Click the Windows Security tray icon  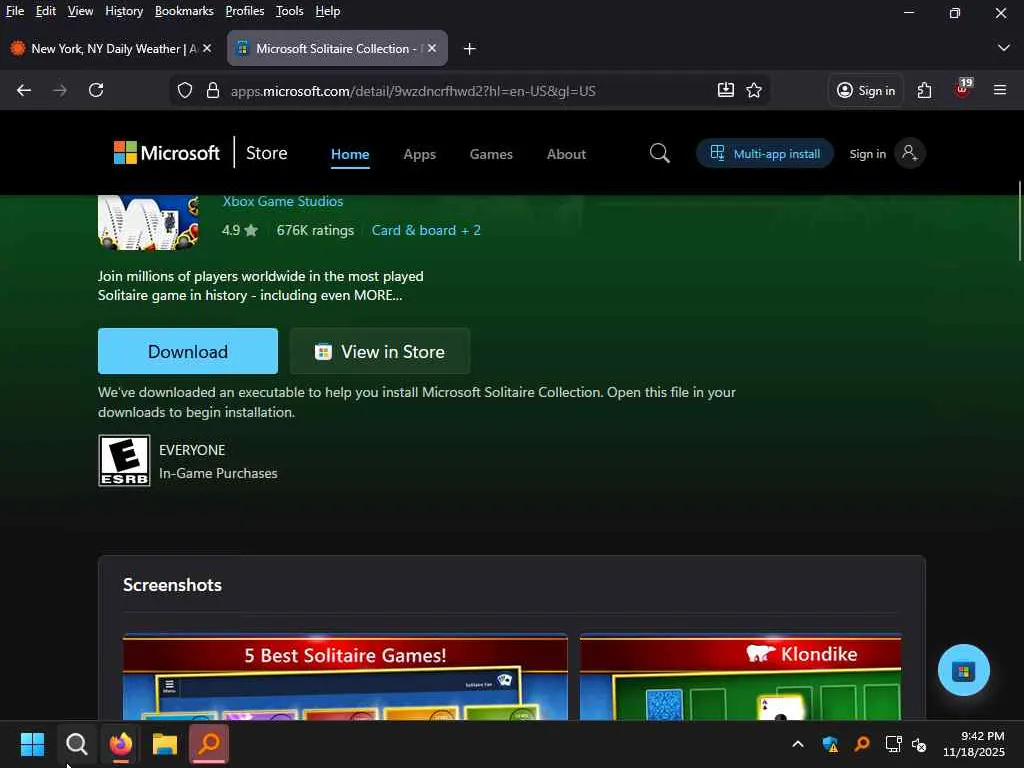click(x=830, y=744)
